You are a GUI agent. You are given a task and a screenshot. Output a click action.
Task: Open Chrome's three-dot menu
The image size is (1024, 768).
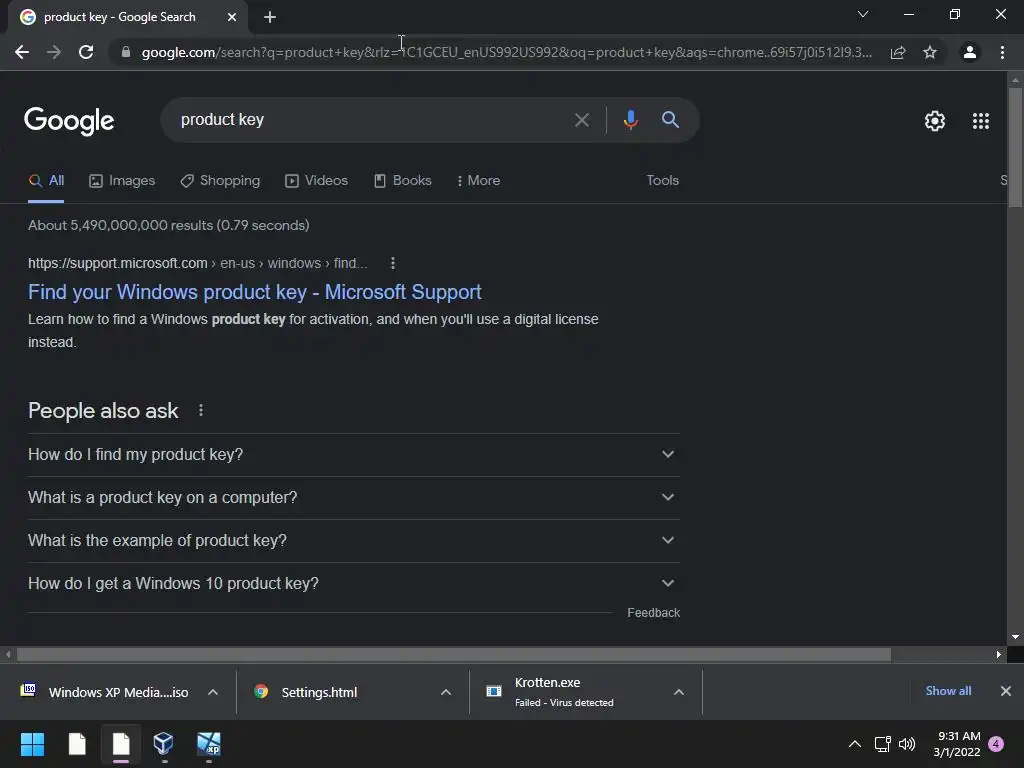(x=1002, y=52)
